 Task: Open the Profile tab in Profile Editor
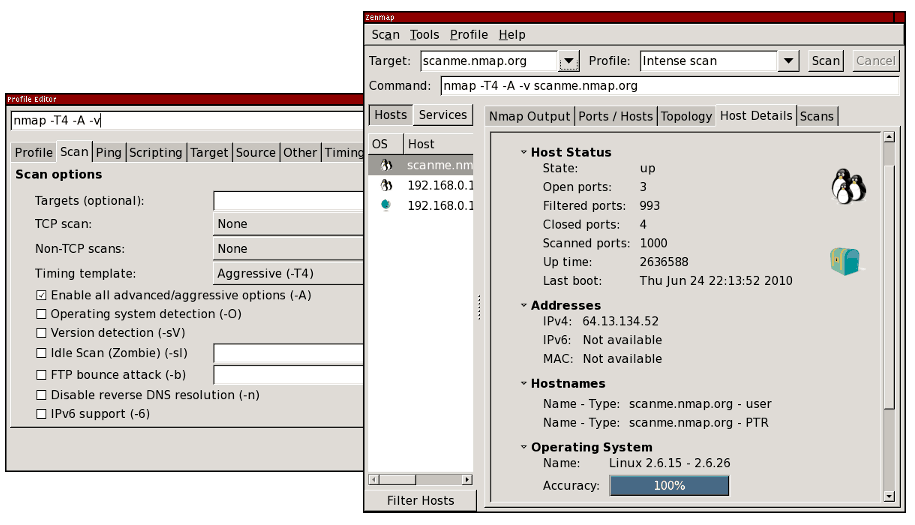34,152
